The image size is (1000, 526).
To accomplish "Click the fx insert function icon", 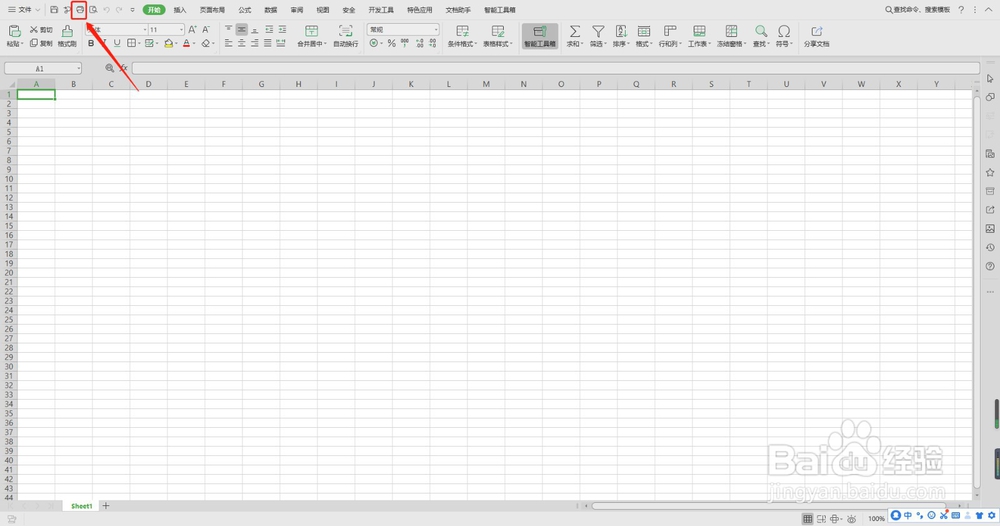I will point(123,68).
